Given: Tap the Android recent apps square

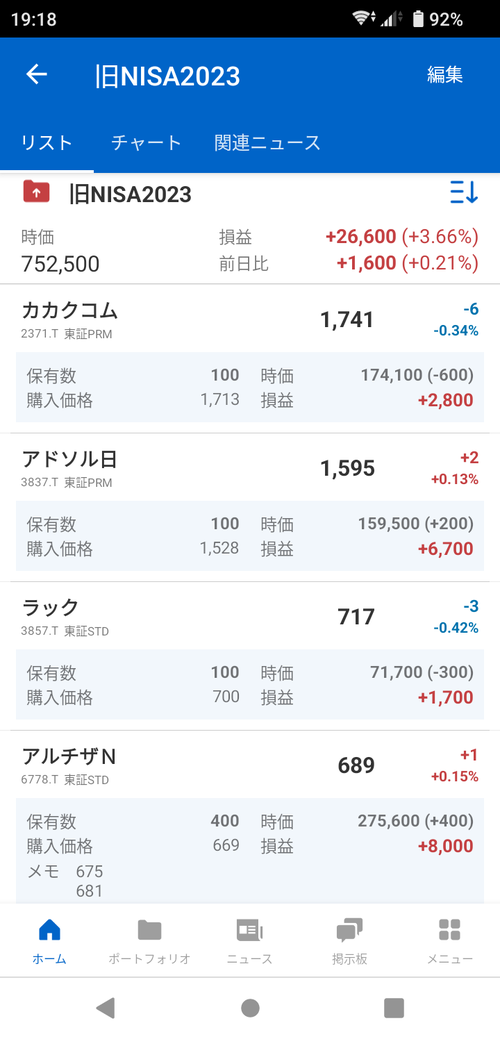Looking at the screenshot, I should (394, 1008).
